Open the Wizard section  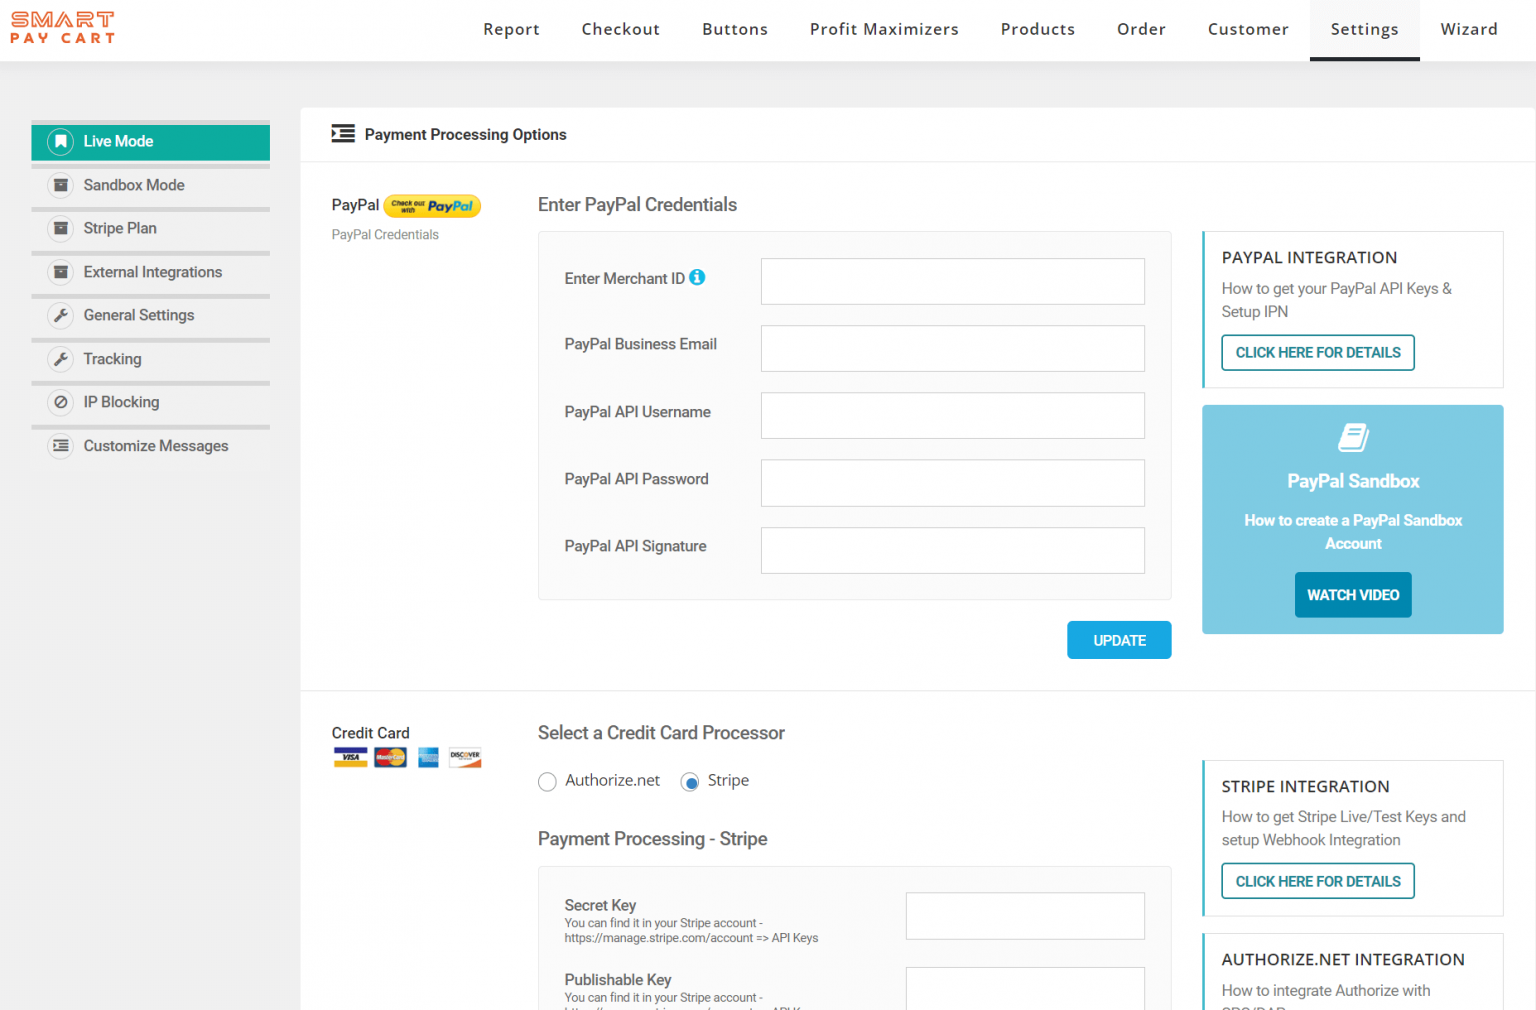[x=1469, y=29]
